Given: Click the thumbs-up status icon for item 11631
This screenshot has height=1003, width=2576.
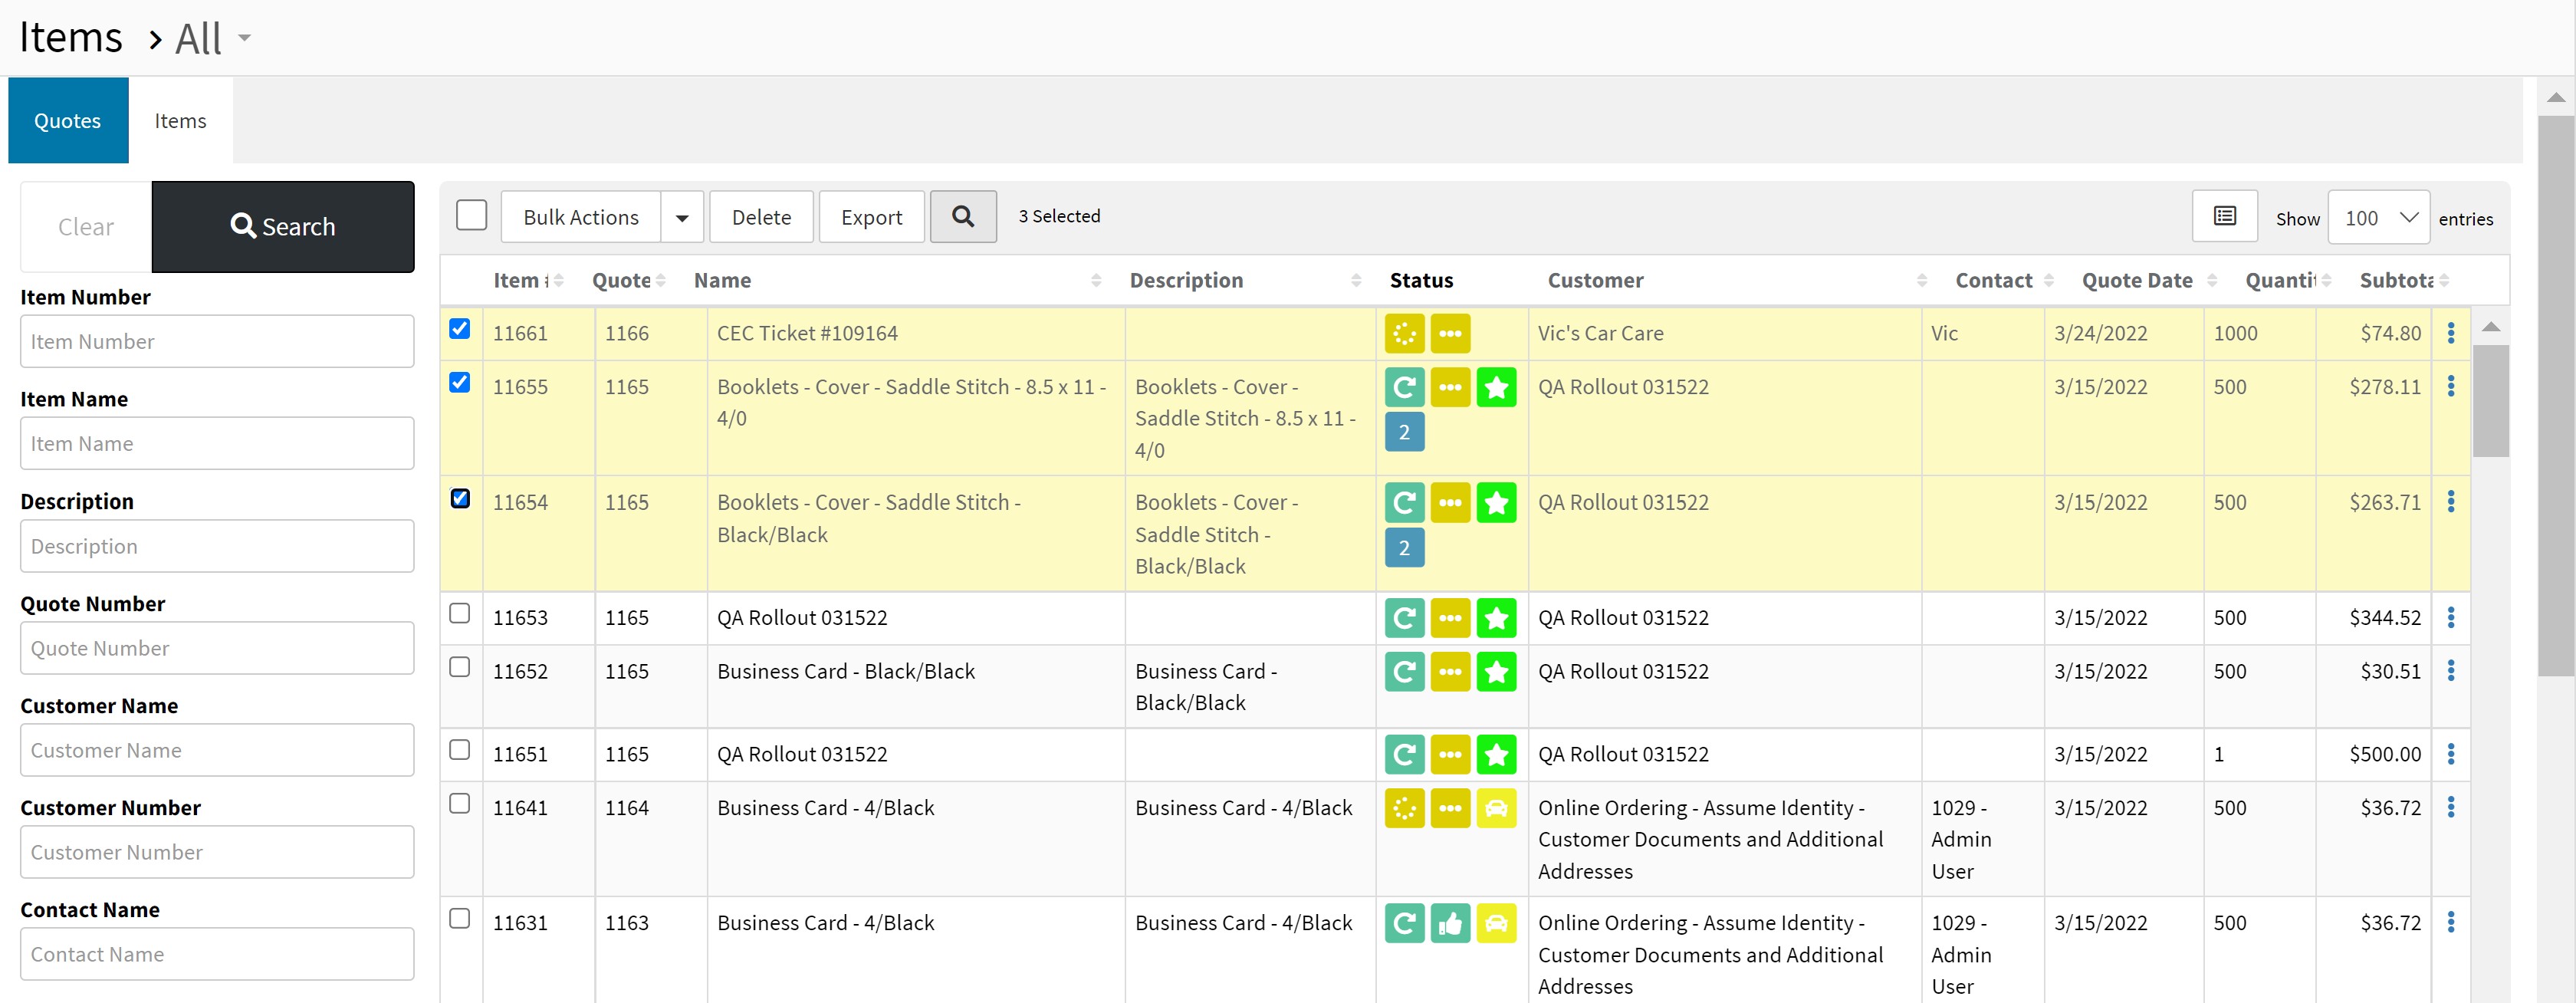Looking at the screenshot, I should point(1450,923).
